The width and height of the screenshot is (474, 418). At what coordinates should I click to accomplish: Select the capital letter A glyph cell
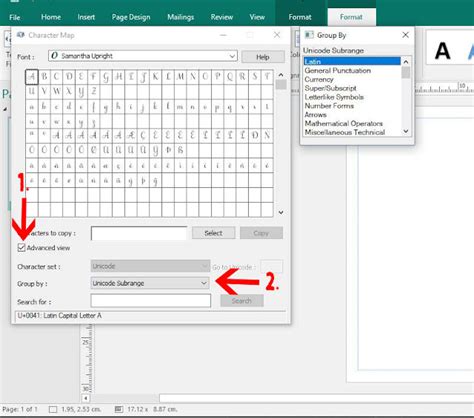[x=32, y=77]
